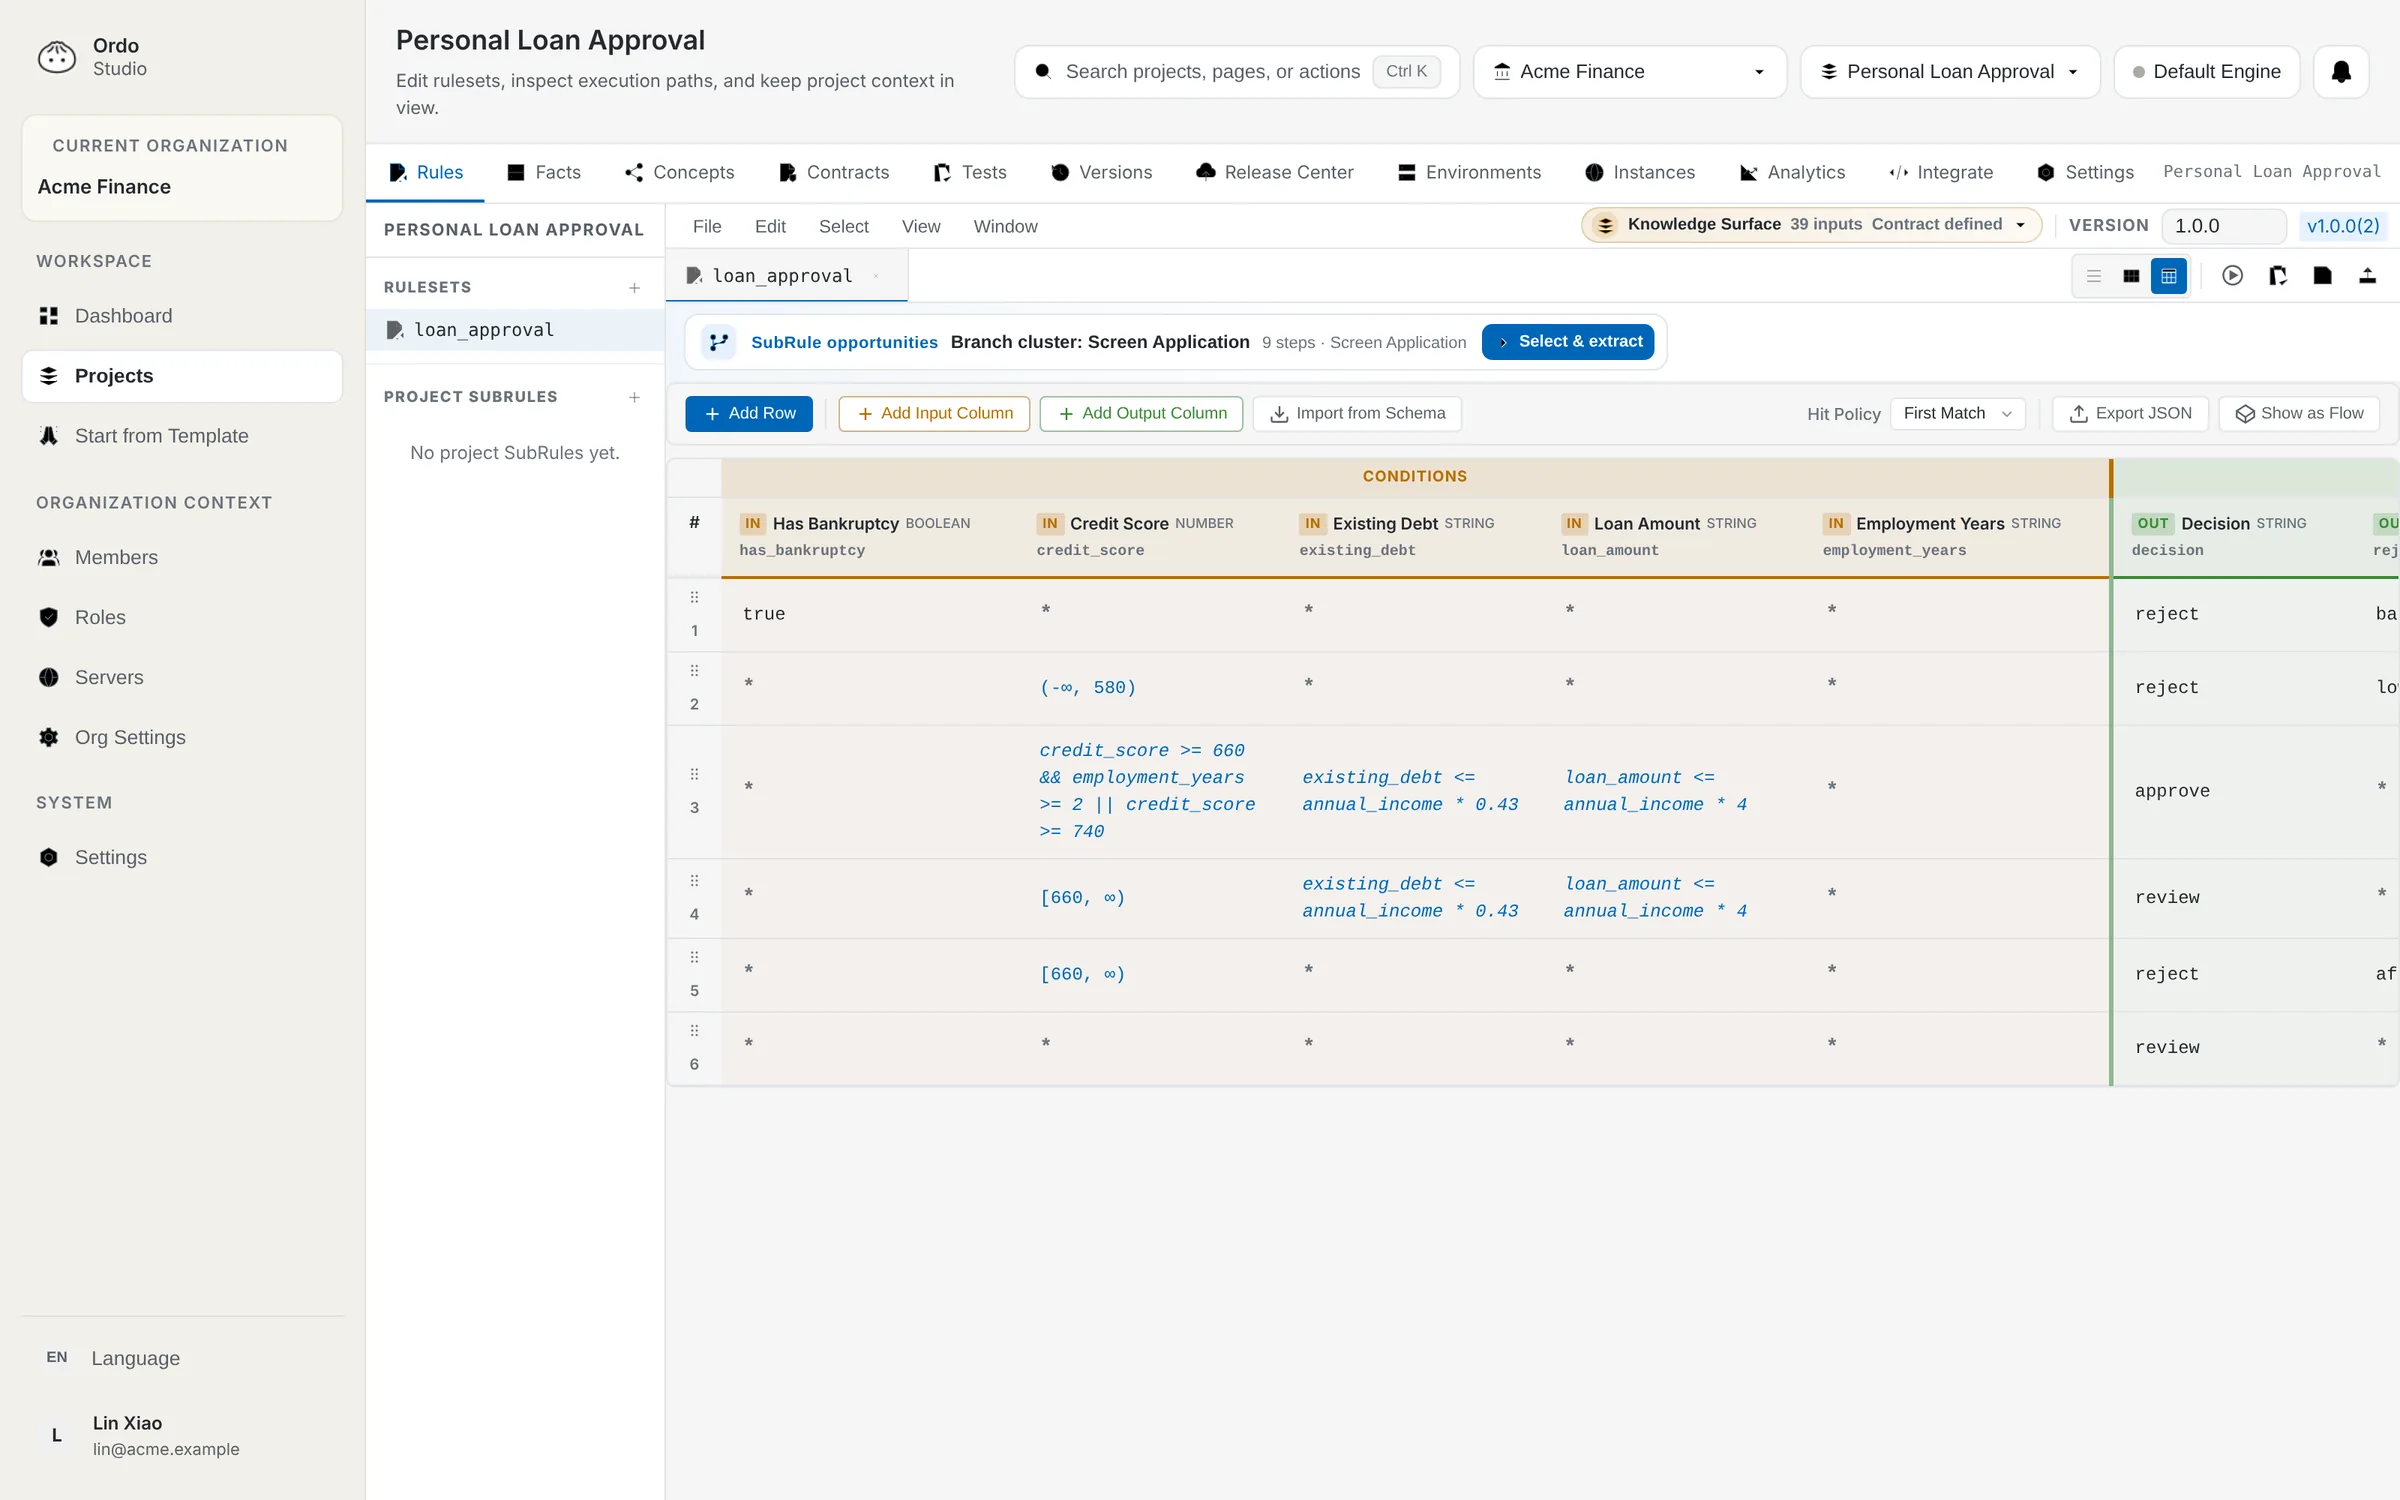Click the notification bell icon
The image size is (2400, 1500).
click(x=2341, y=72)
